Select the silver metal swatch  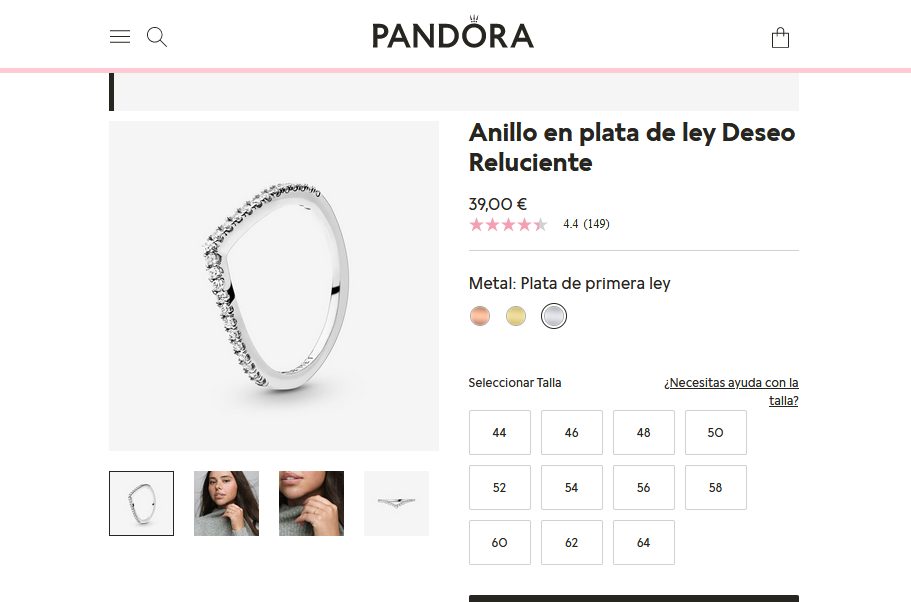554,316
